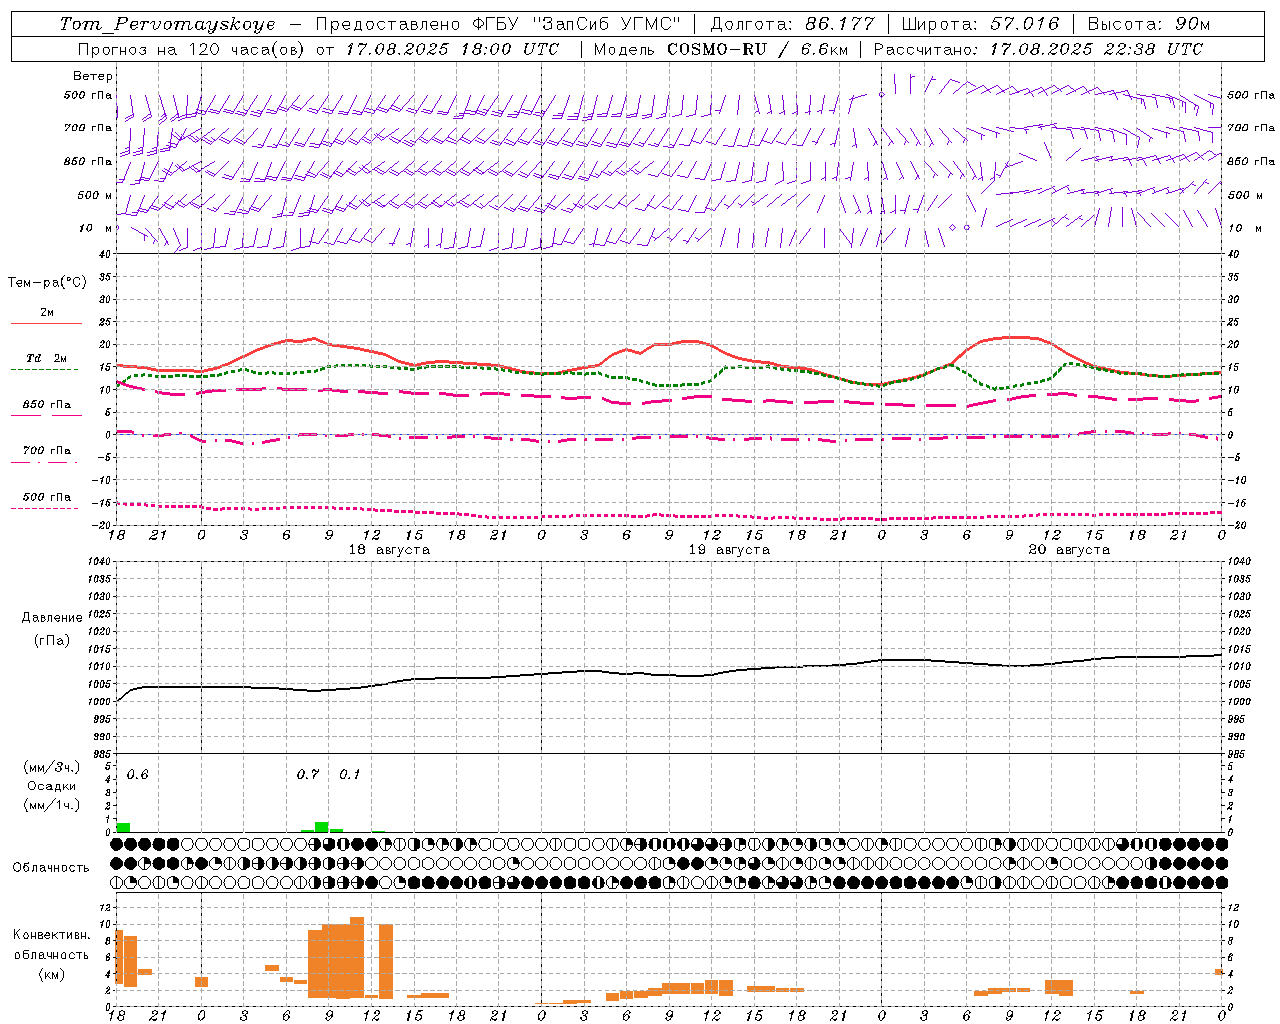The width and height of the screenshot is (1280, 1024).
Task: Click the Td 2м dew point legend entry
Action: tap(46, 358)
